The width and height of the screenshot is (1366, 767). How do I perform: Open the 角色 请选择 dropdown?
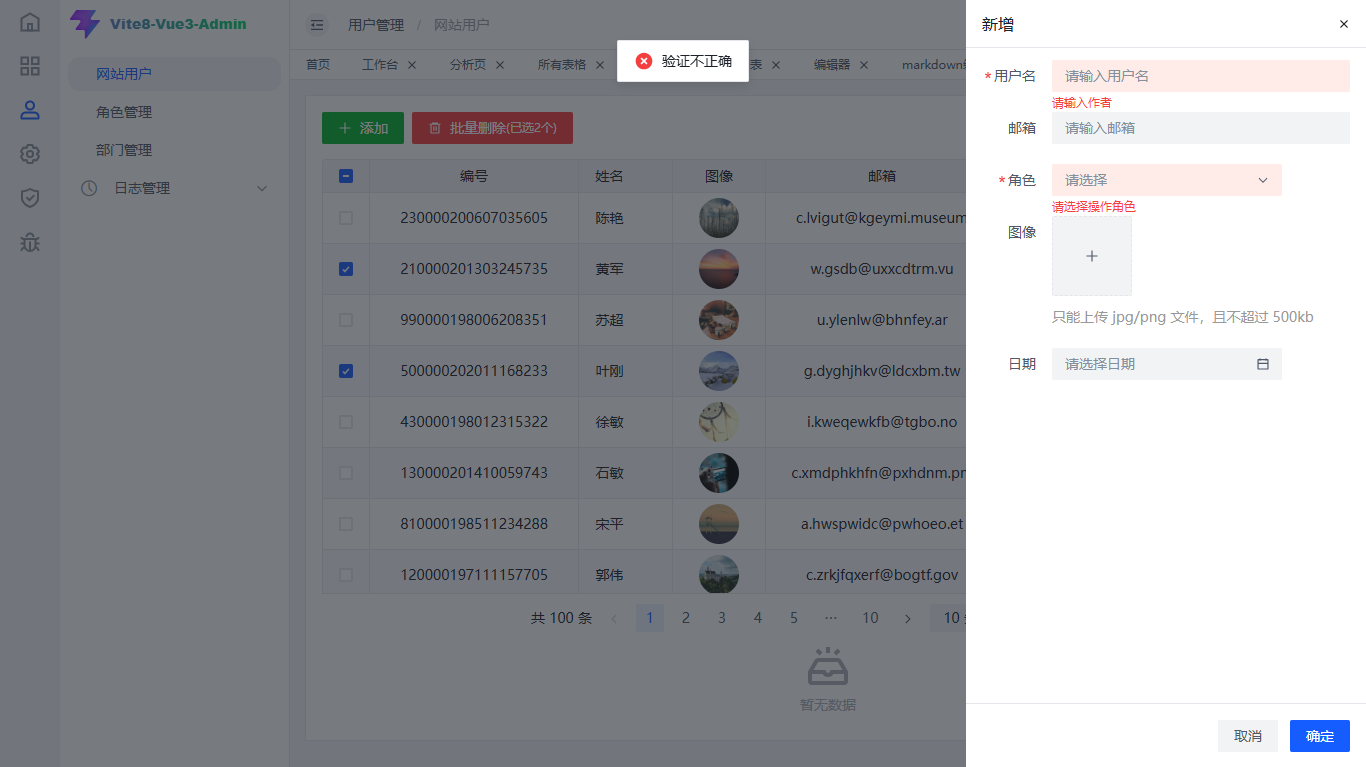point(1167,180)
